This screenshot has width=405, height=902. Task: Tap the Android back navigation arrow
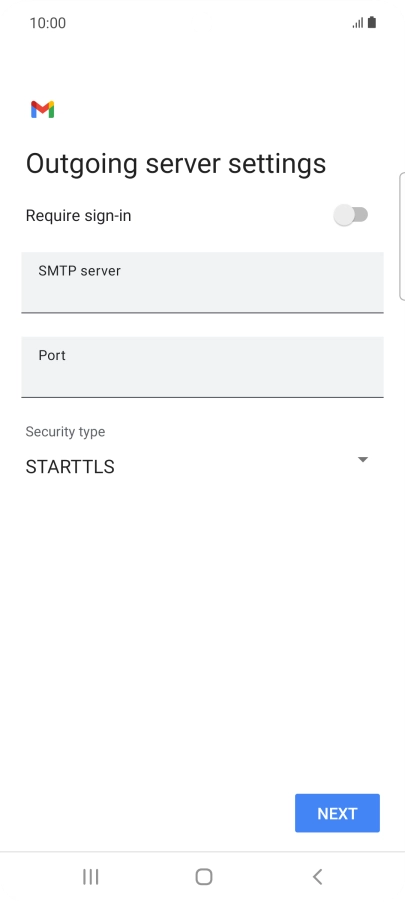tap(317, 877)
